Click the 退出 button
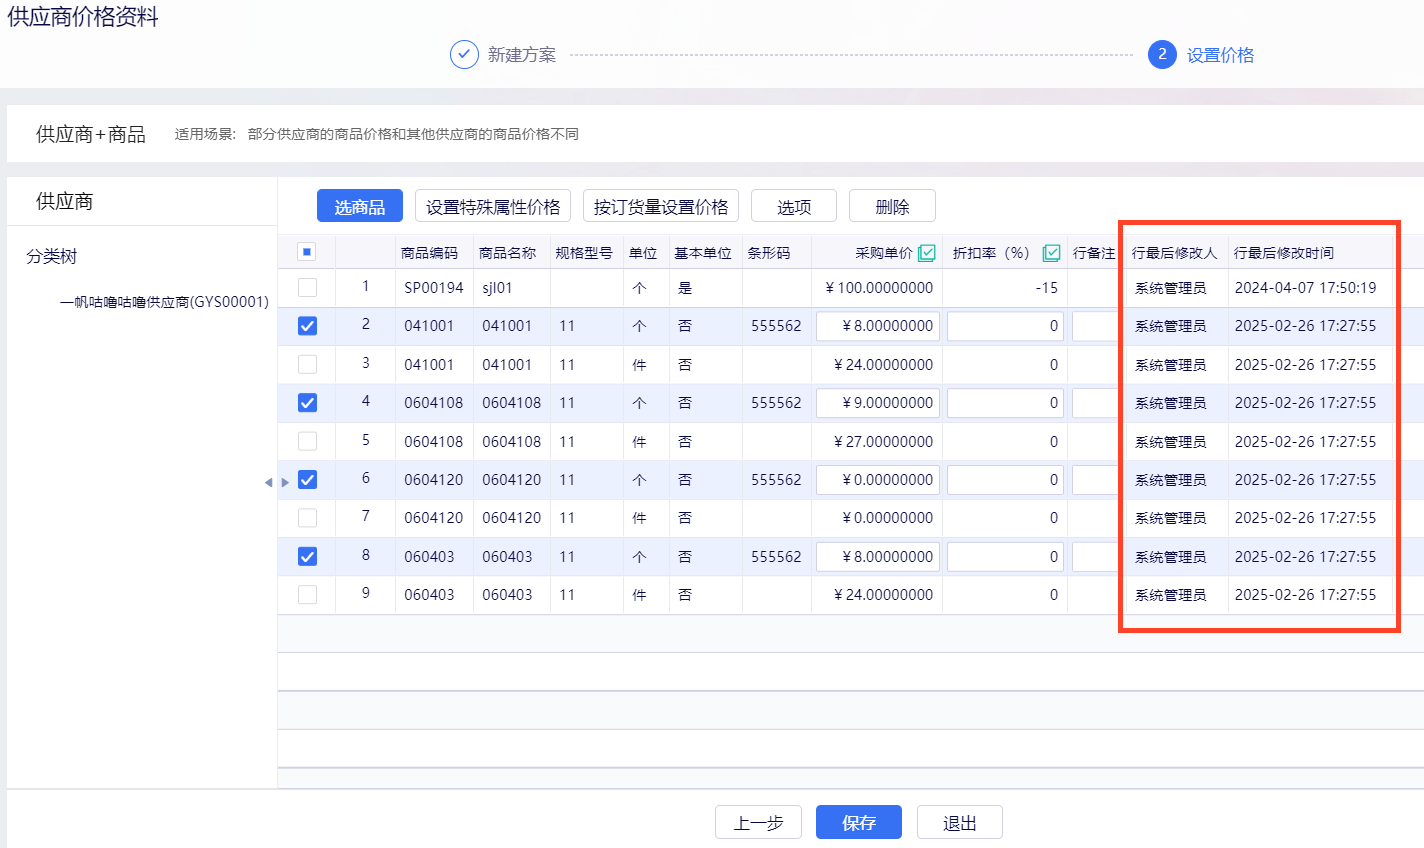 pyautogui.click(x=960, y=822)
